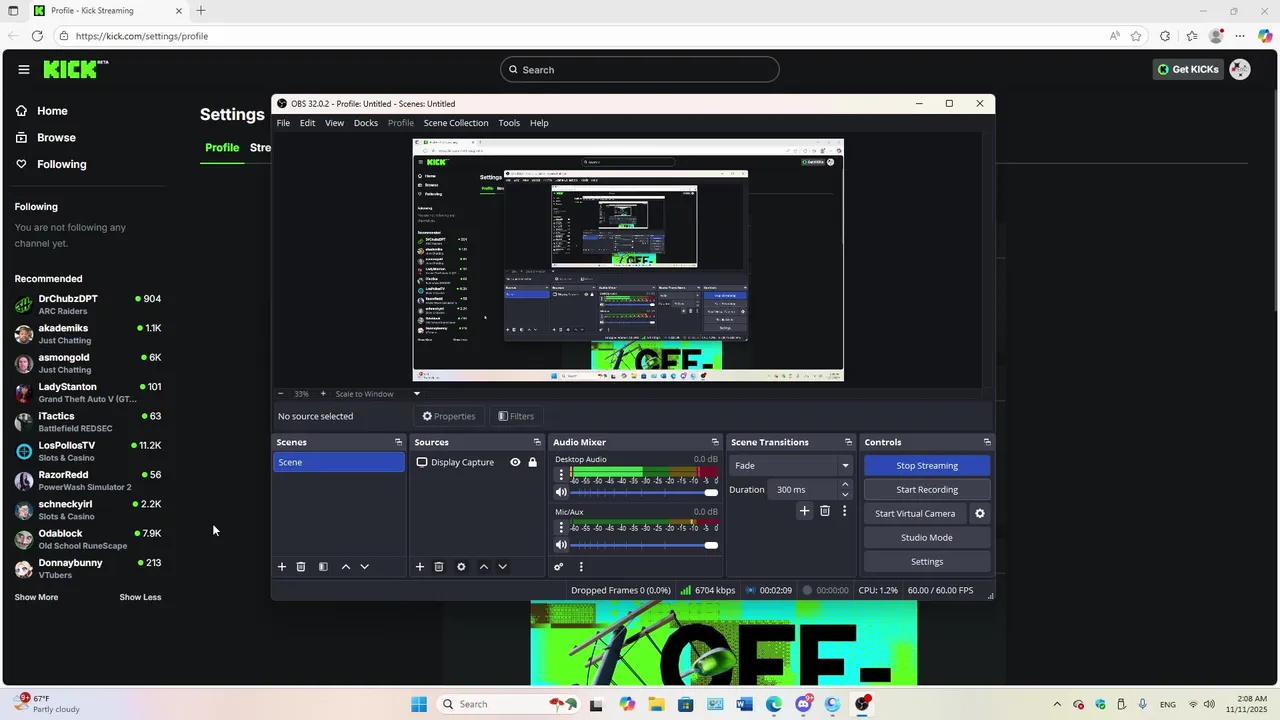Open browser favorites star icon
Viewport: 1280px width, 720px height.
[x=1136, y=36]
